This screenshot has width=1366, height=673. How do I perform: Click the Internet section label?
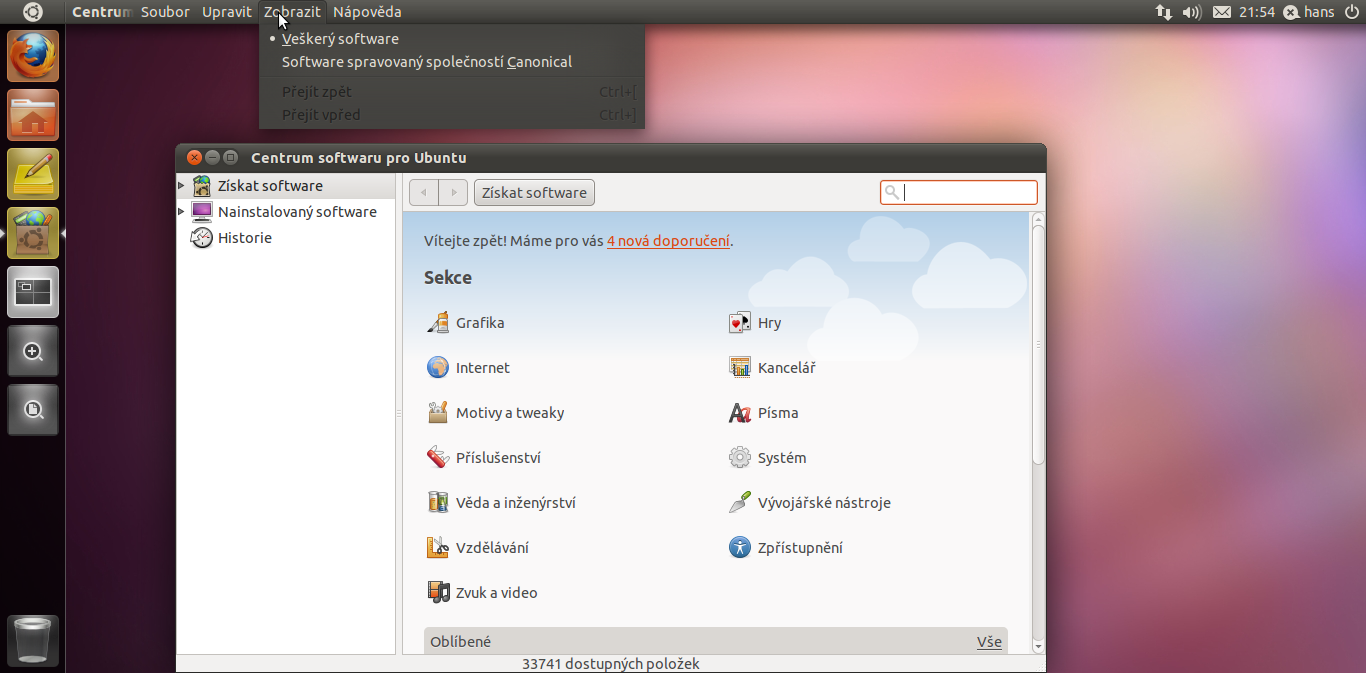483,368
